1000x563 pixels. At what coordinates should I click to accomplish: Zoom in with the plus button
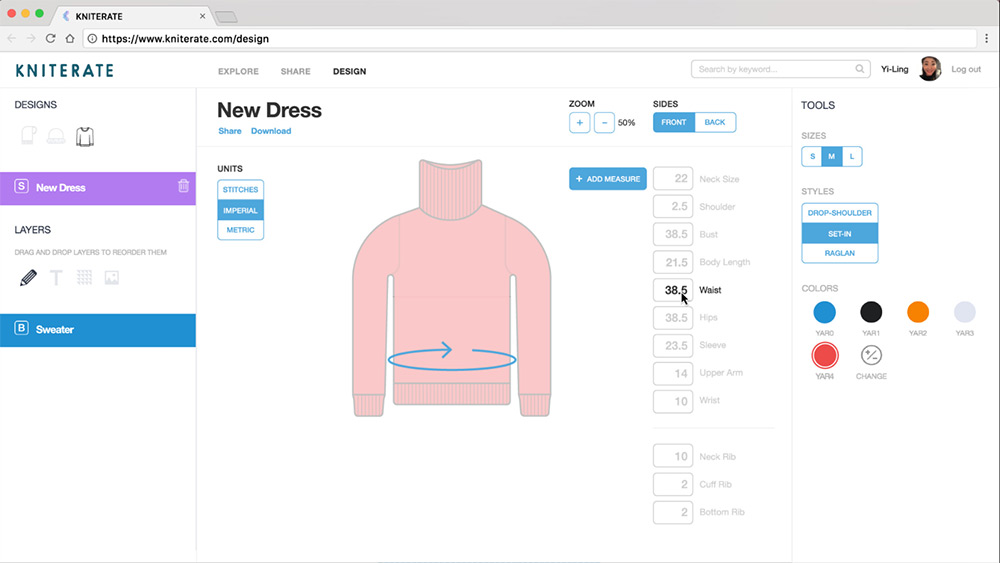click(580, 122)
